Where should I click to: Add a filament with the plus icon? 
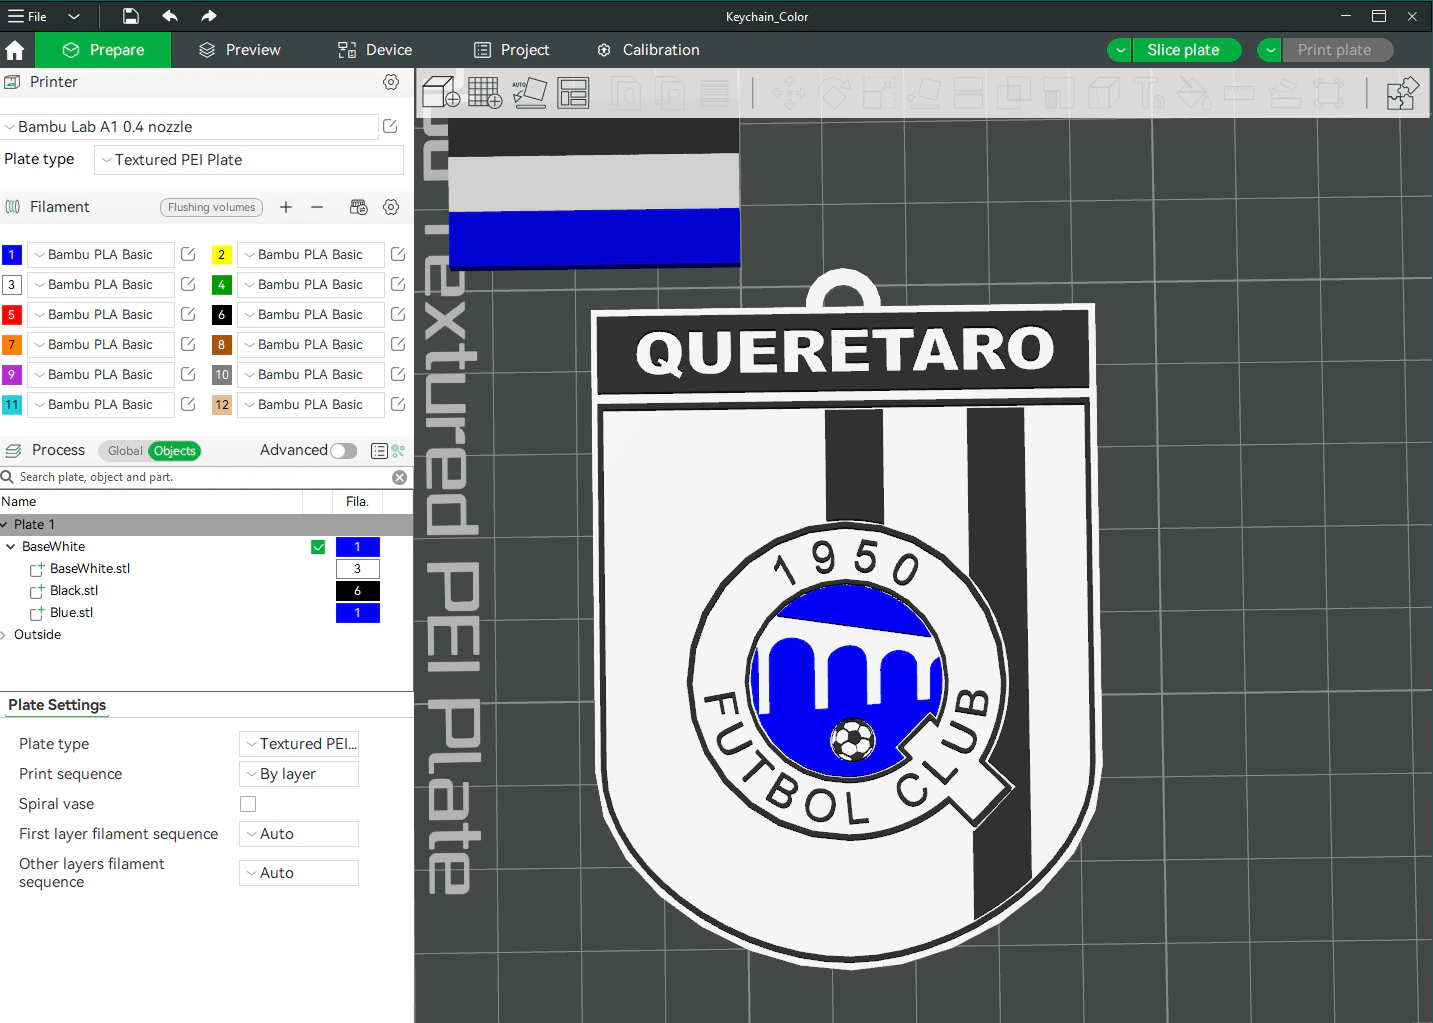(x=286, y=207)
